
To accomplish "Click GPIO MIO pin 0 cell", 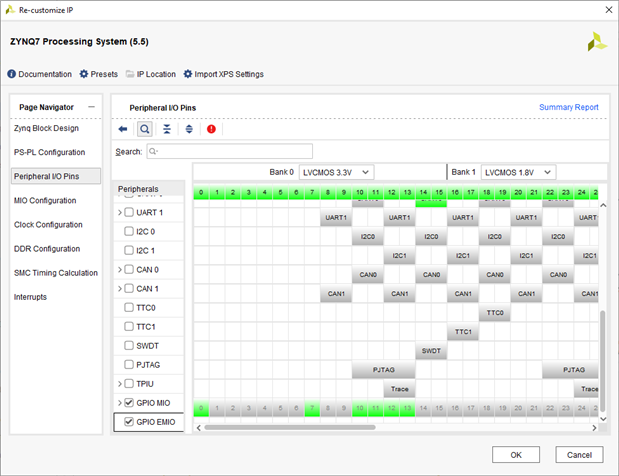I will (201, 408).
